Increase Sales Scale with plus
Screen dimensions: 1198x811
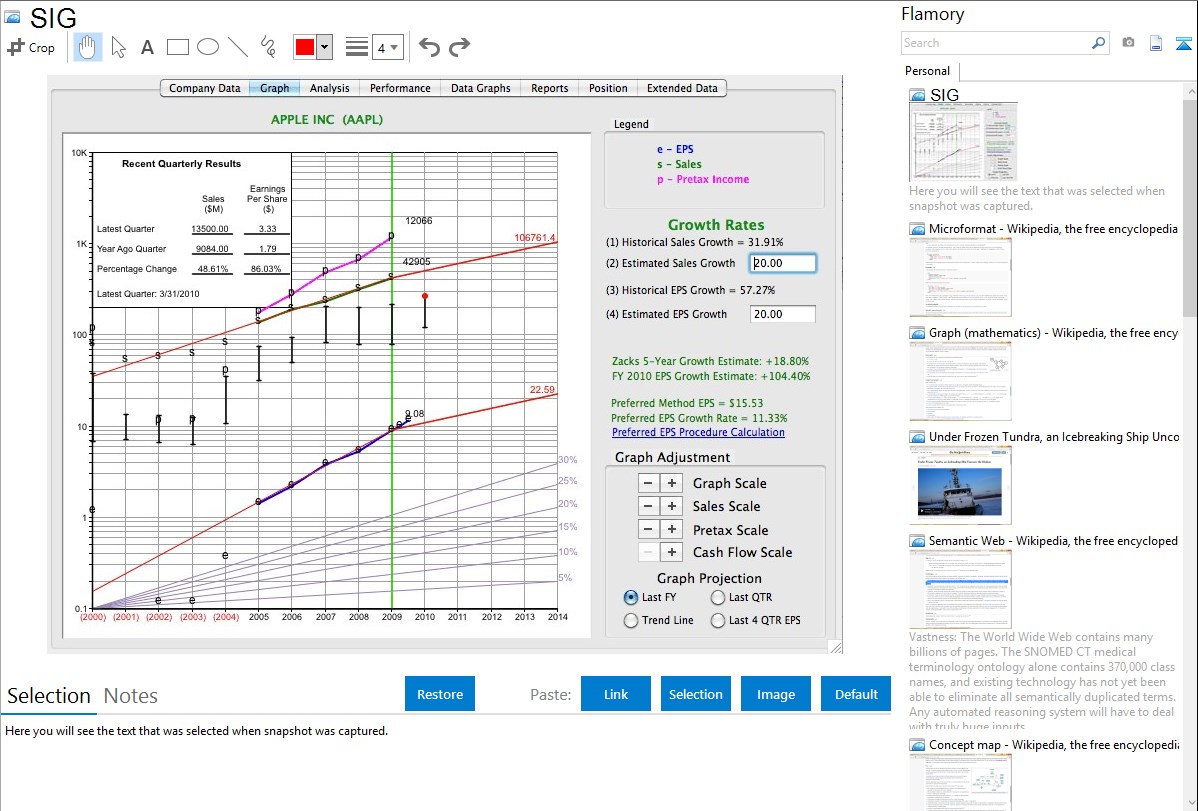[672, 506]
